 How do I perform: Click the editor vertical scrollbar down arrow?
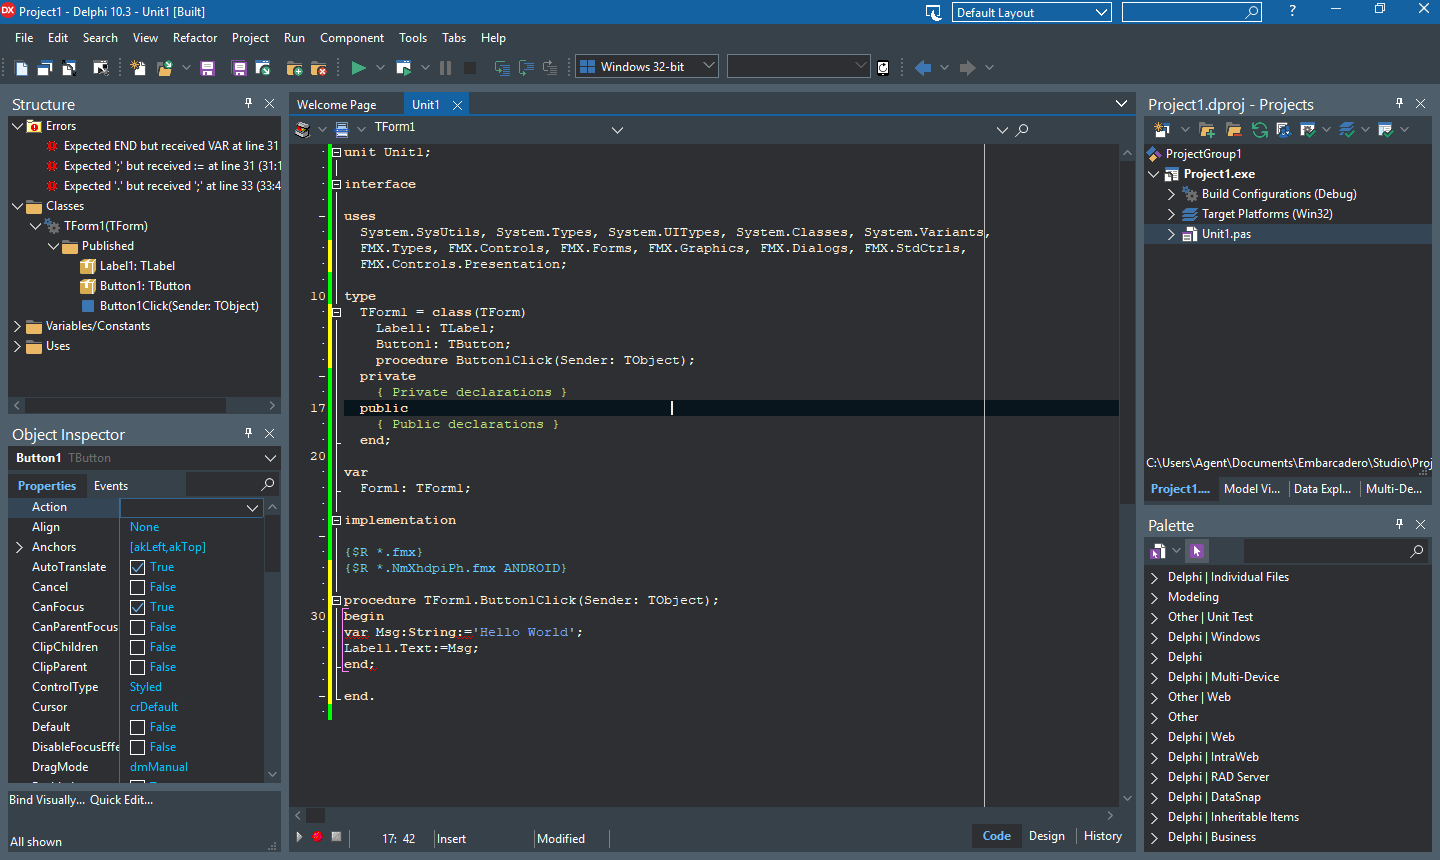click(1128, 798)
